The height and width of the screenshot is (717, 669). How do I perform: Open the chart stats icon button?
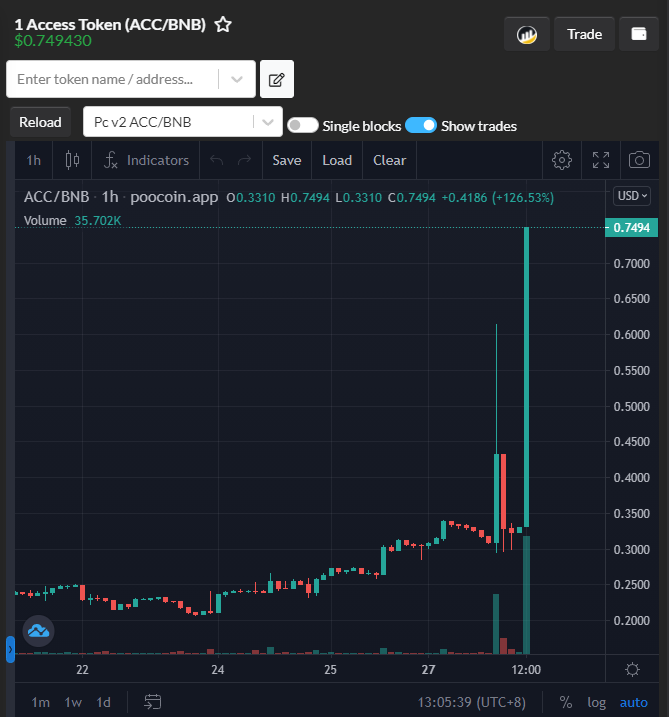point(526,34)
